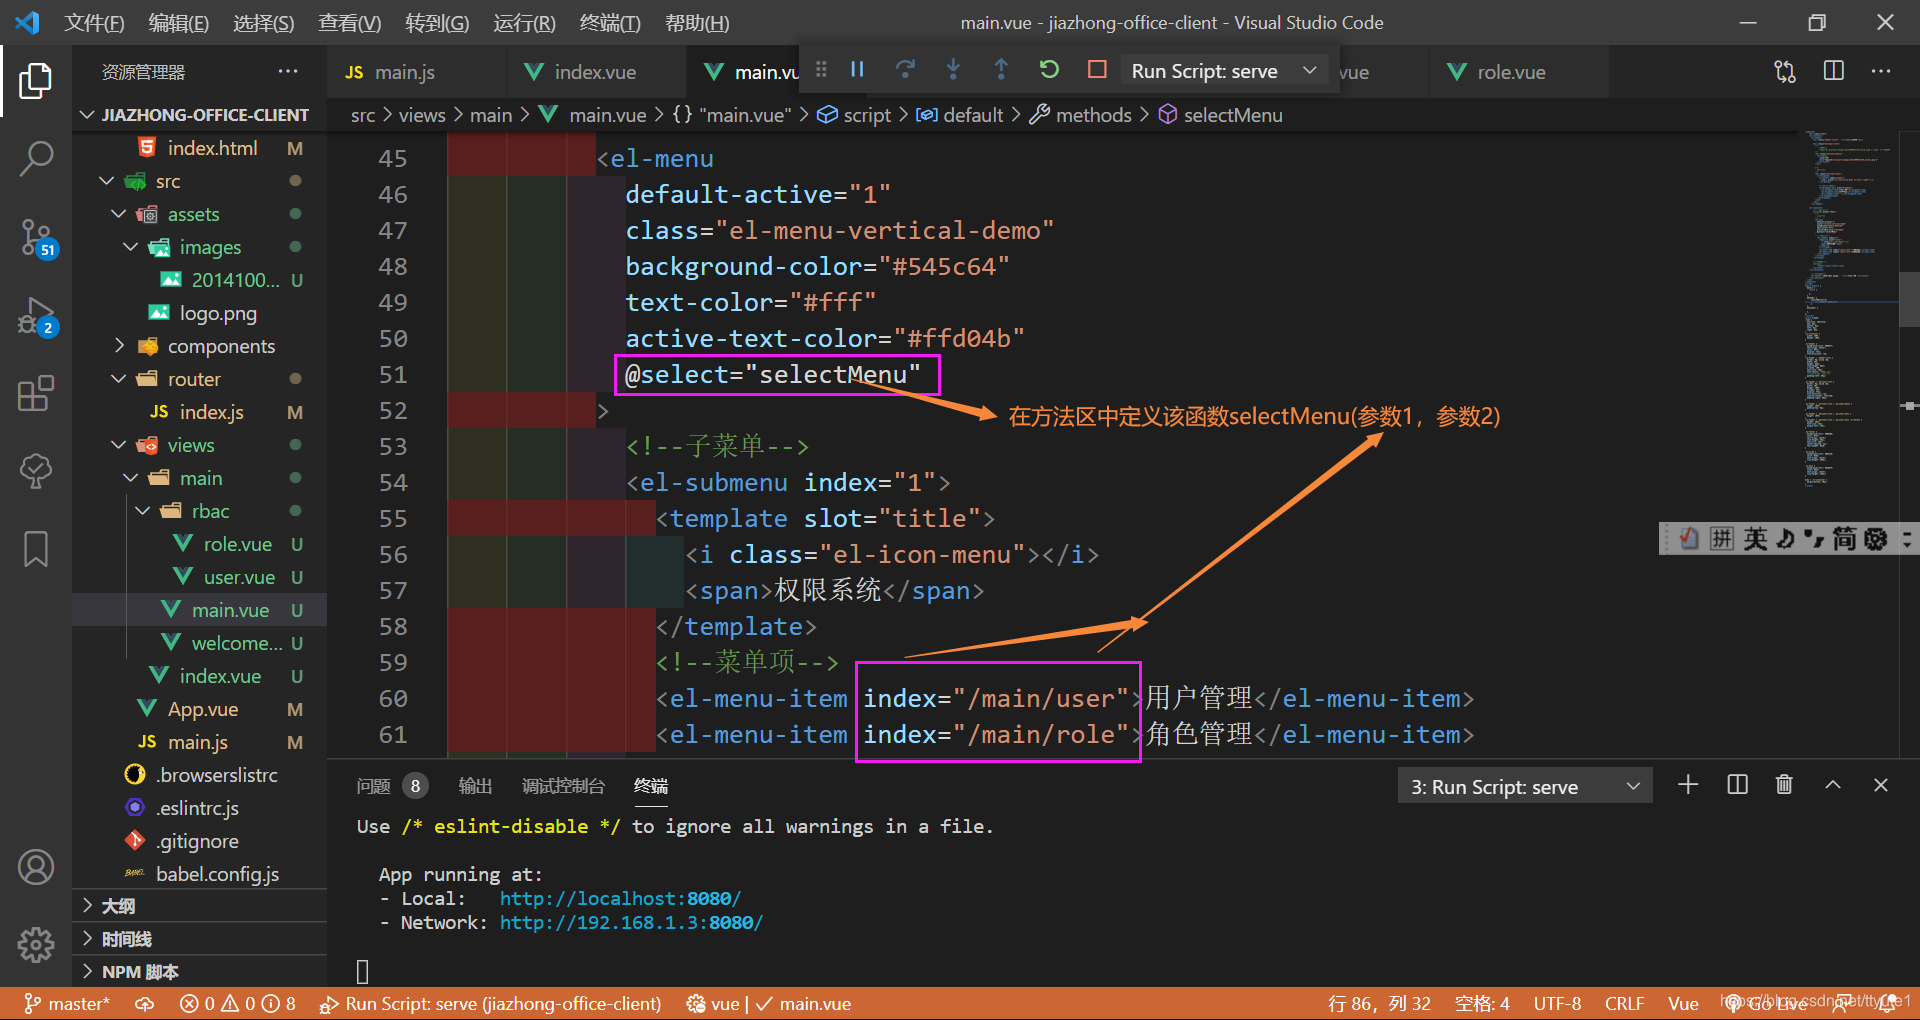1920x1020 pixels.
Task: Close the terminal panel
Action: [x=1881, y=785]
